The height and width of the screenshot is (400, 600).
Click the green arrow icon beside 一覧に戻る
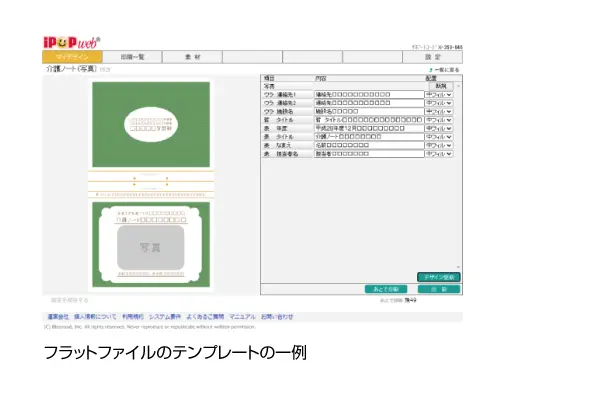point(430,70)
